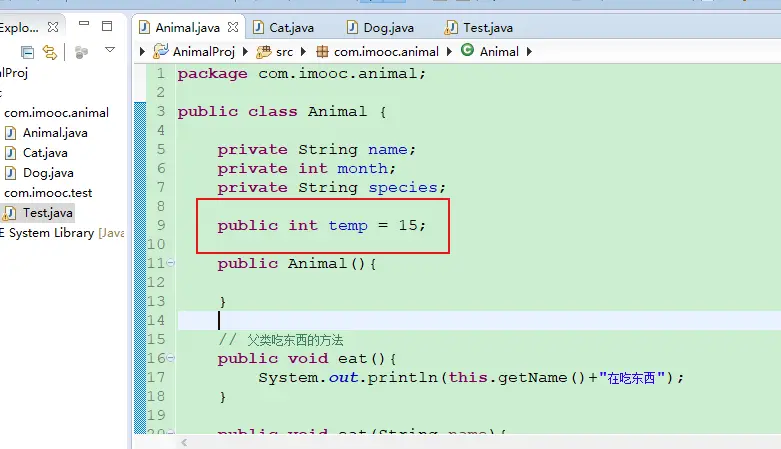Open the Cat.java editor tab

(x=291, y=27)
